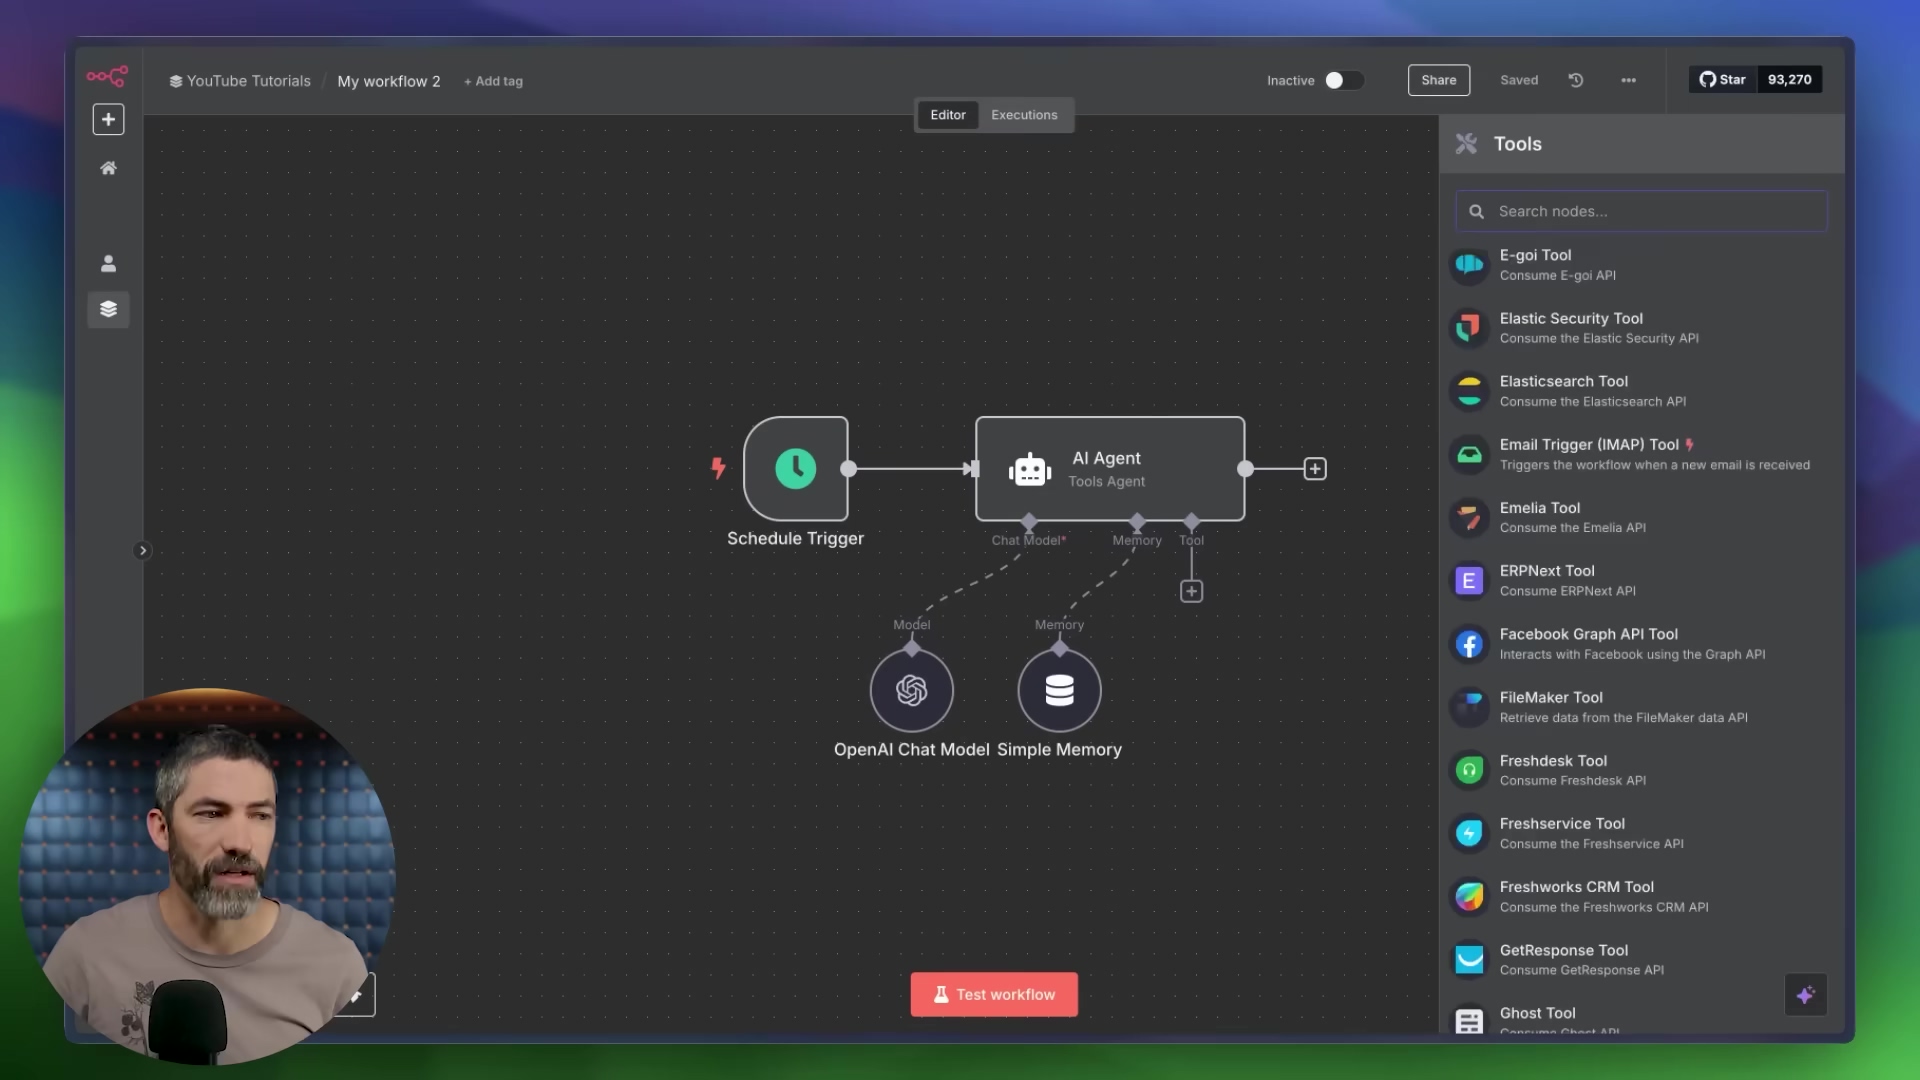The width and height of the screenshot is (1920, 1080).
Task: Open workflow history clock icon
Action: [1576, 80]
